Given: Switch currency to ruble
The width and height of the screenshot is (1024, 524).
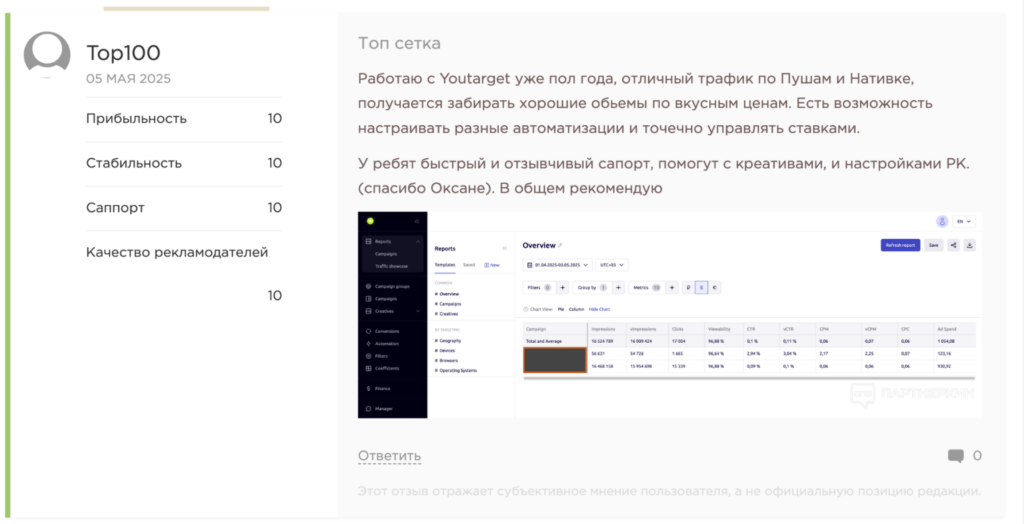Looking at the screenshot, I should point(688,287).
